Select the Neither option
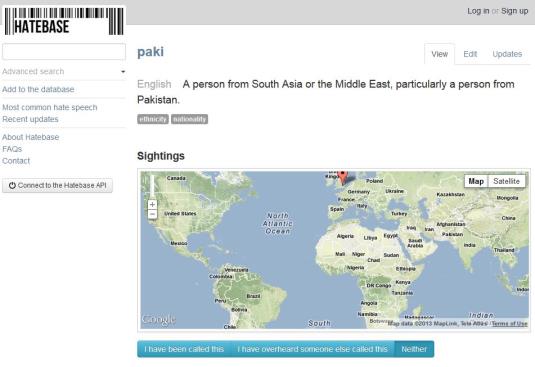Viewport: 535px width, 367px height. pyautogui.click(x=414, y=349)
